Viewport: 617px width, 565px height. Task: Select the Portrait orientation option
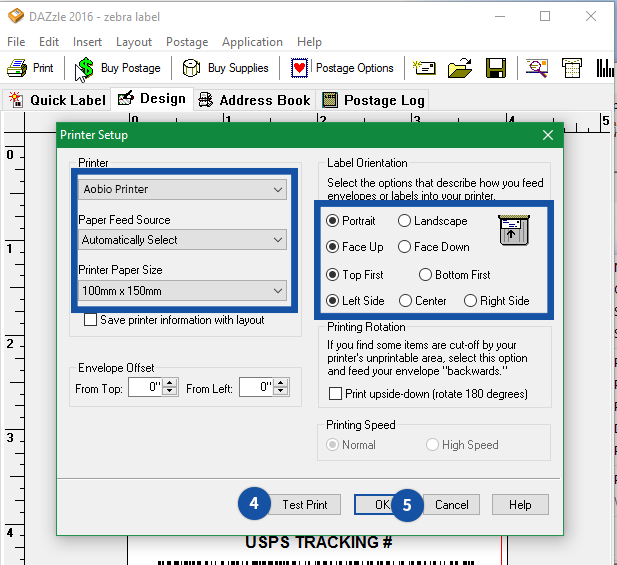333,221
